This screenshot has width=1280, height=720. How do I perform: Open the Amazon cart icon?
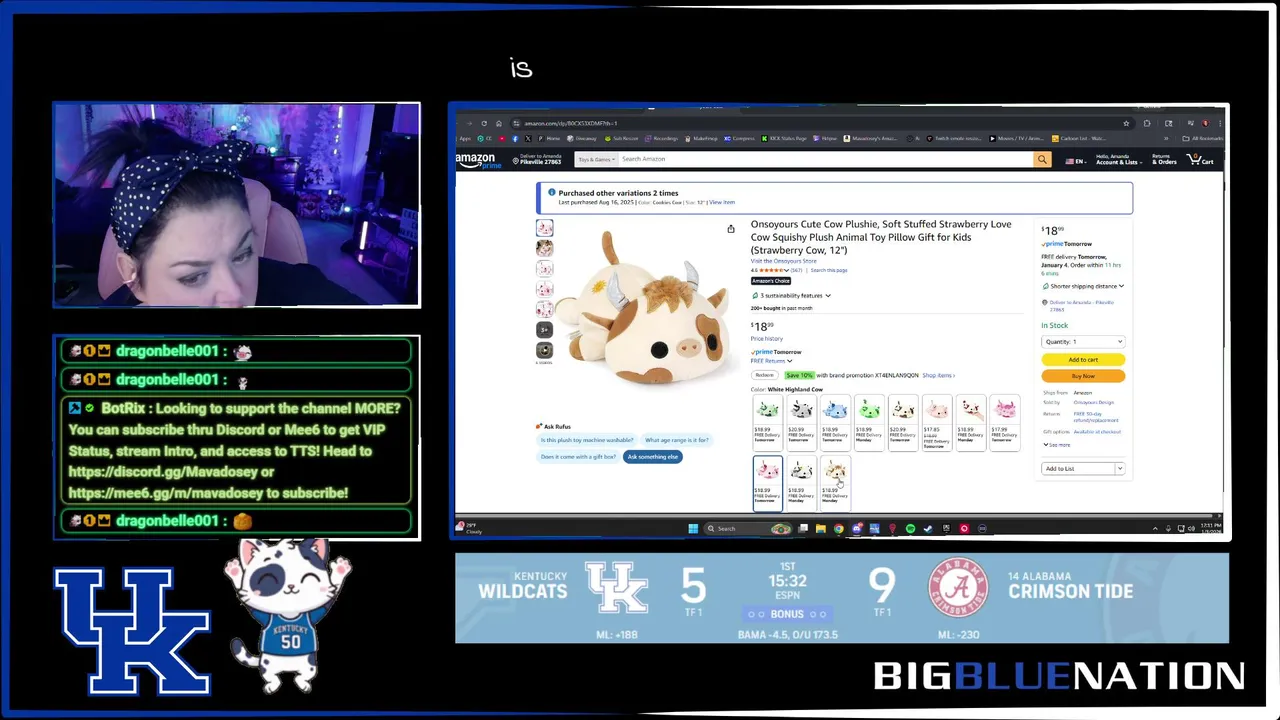coord(1200,160)
